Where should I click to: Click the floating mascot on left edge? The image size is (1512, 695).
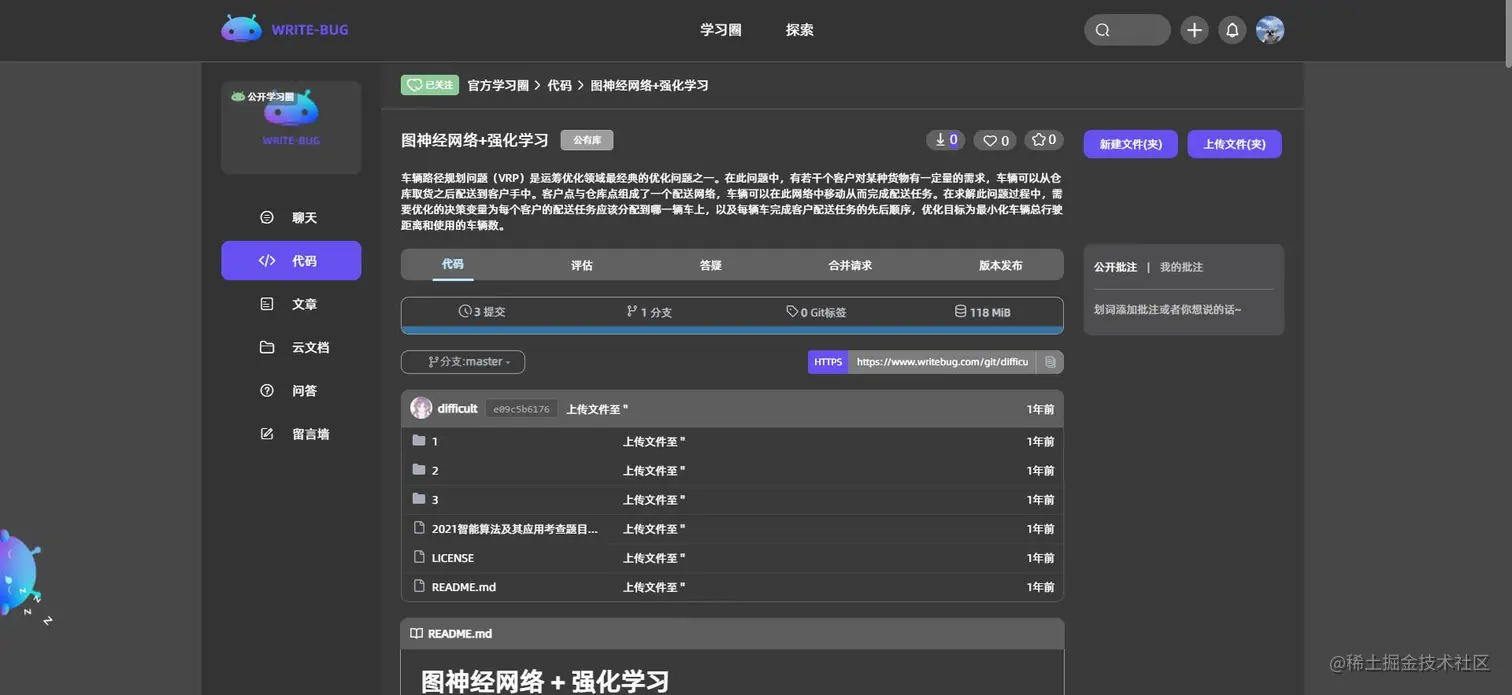click(20, 575)
